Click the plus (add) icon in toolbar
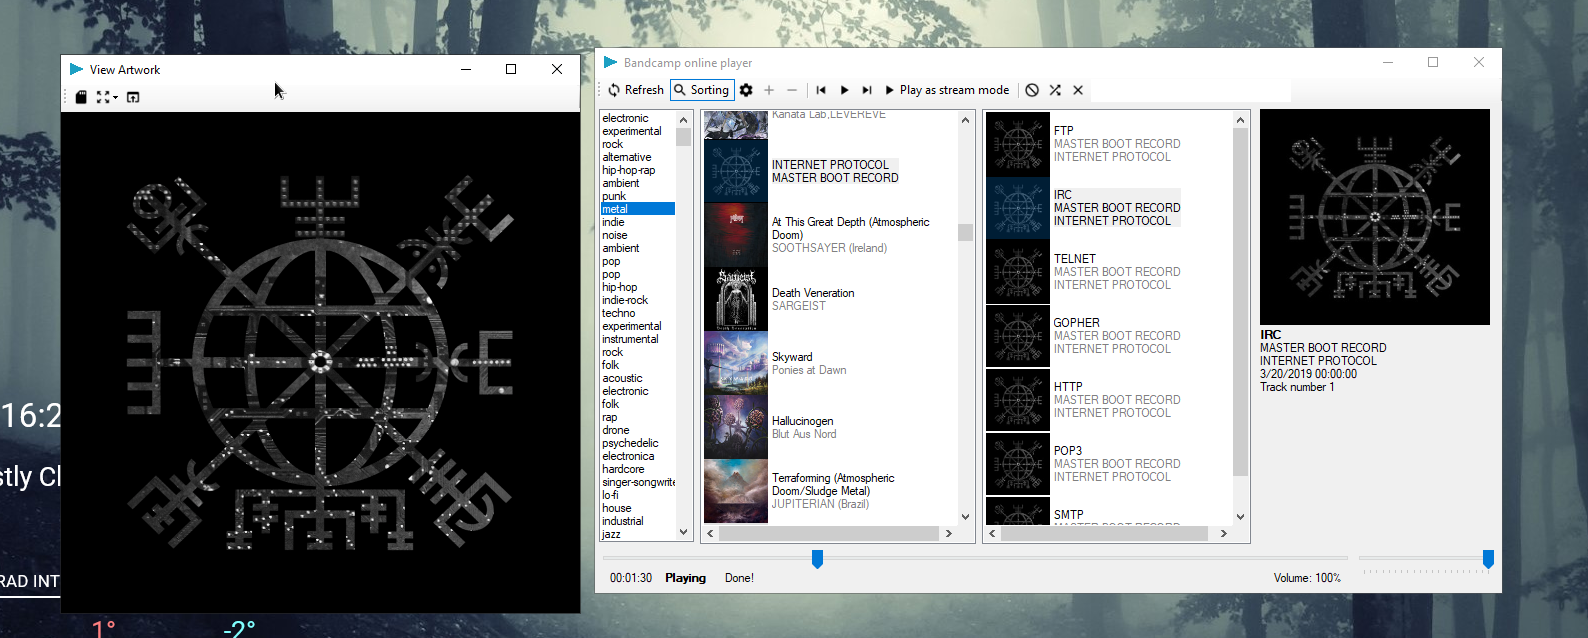1588x638 pixels. tap(769, 90)
